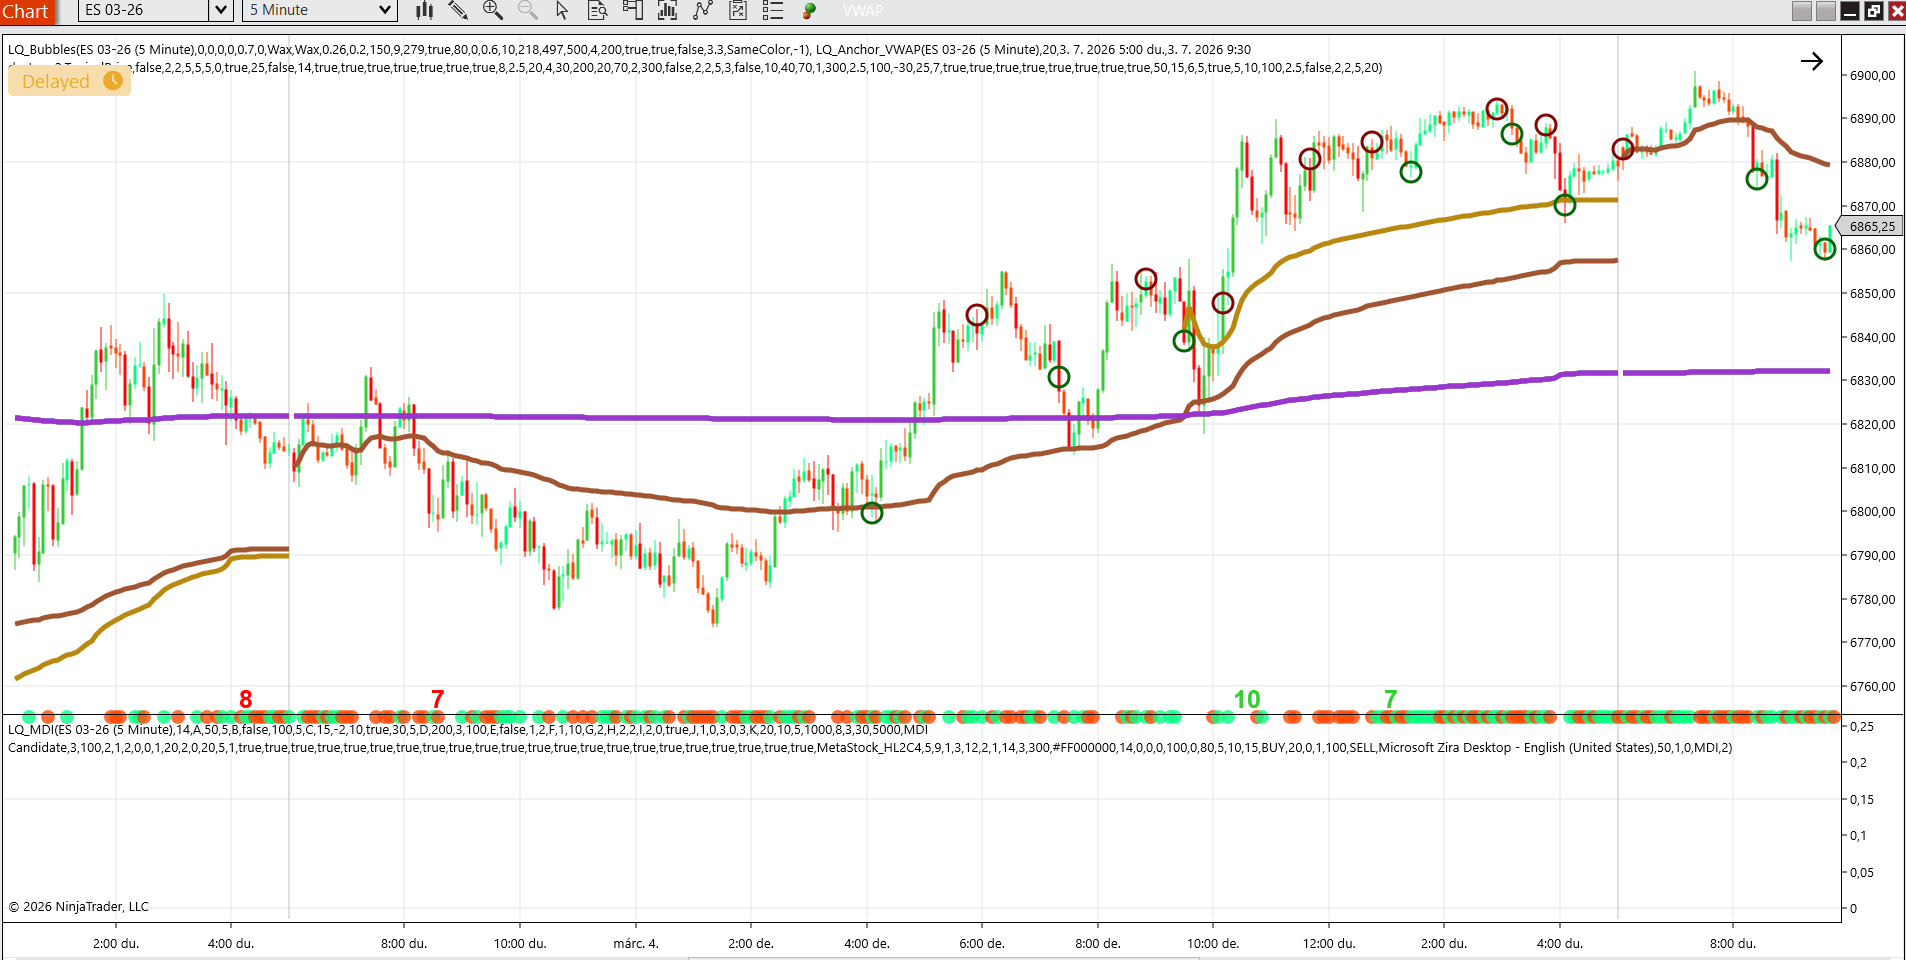The image size is (1906, 960).
Task: Open Chart Trader panel icon
Action: click(632, 10)
